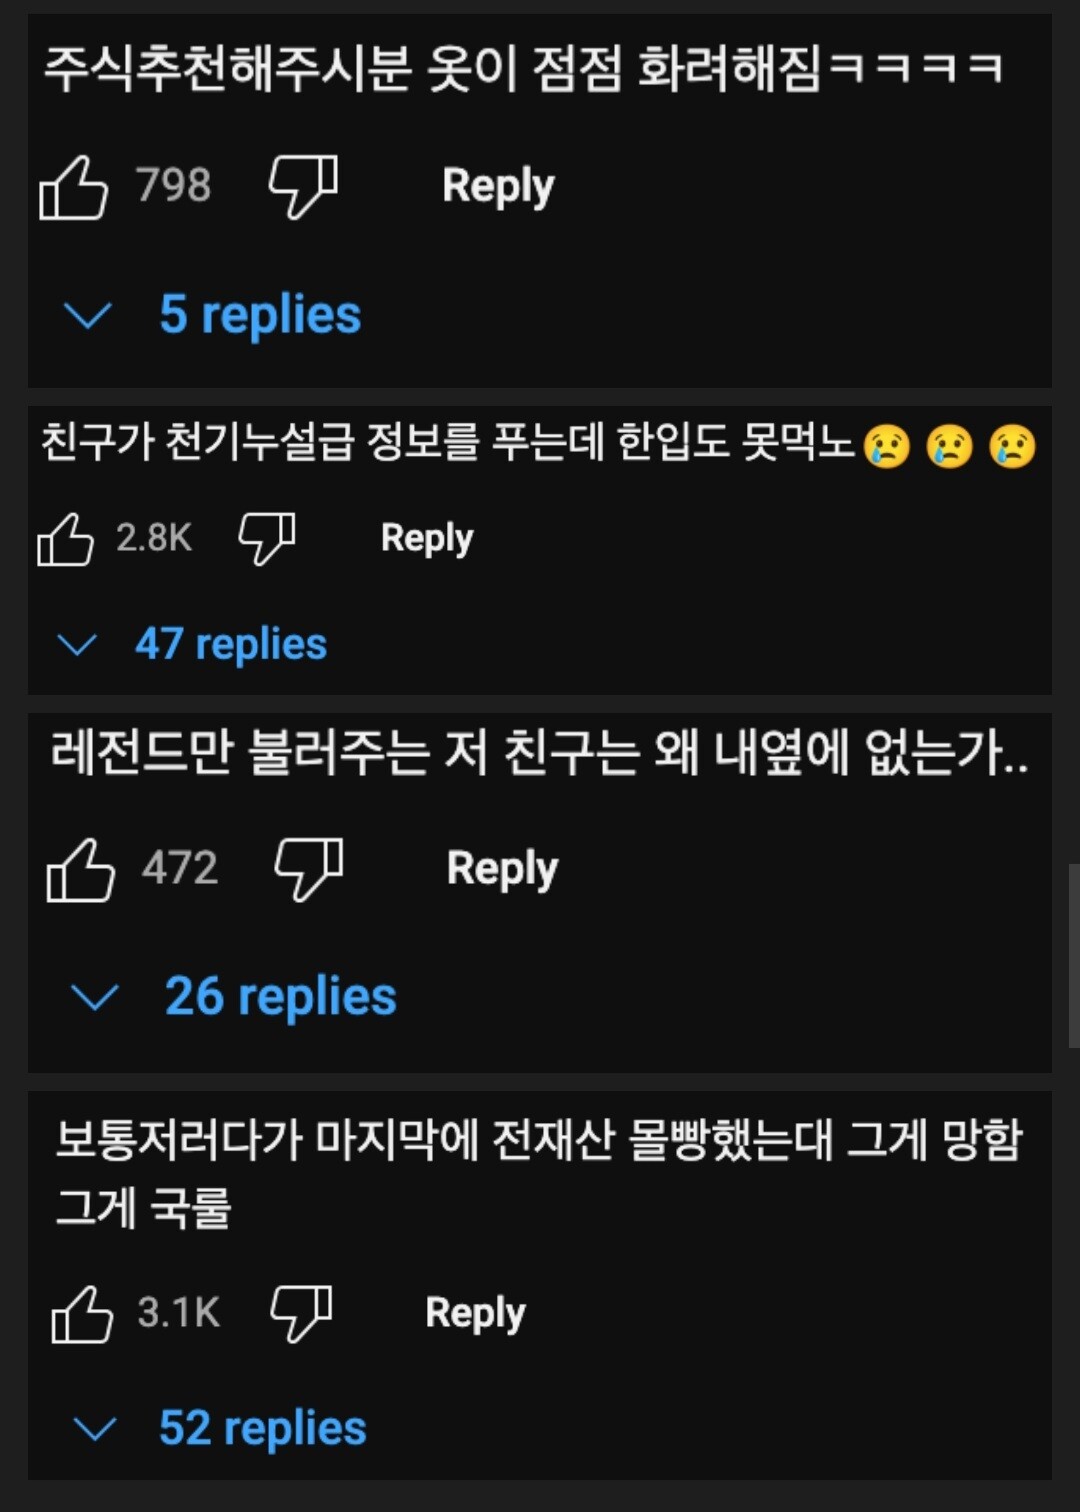1080x1512 pixels.
Task: Expand the 5 replies thread
Action: coord(211,315)
